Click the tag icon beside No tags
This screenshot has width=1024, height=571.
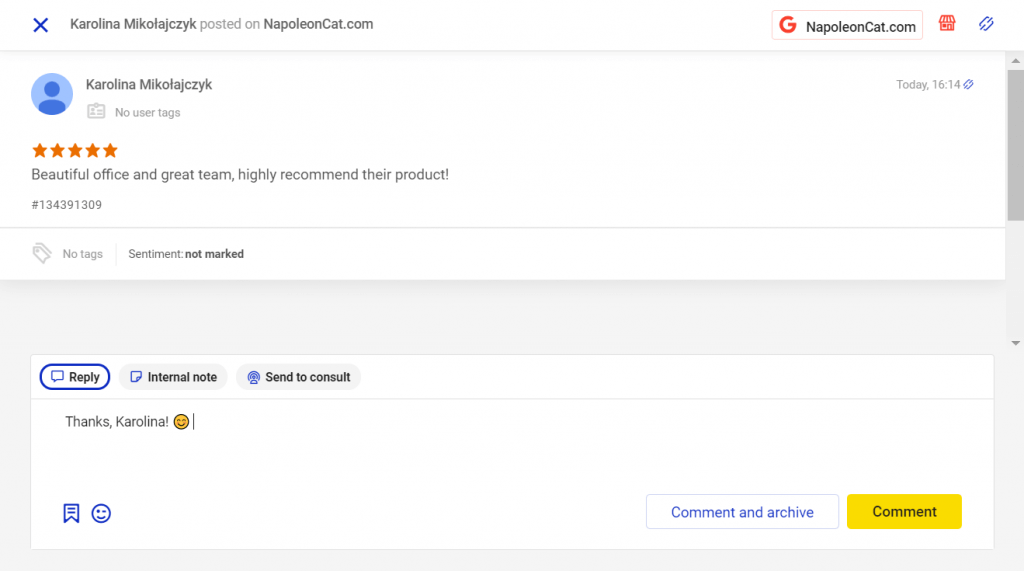(x=42, y=253)
